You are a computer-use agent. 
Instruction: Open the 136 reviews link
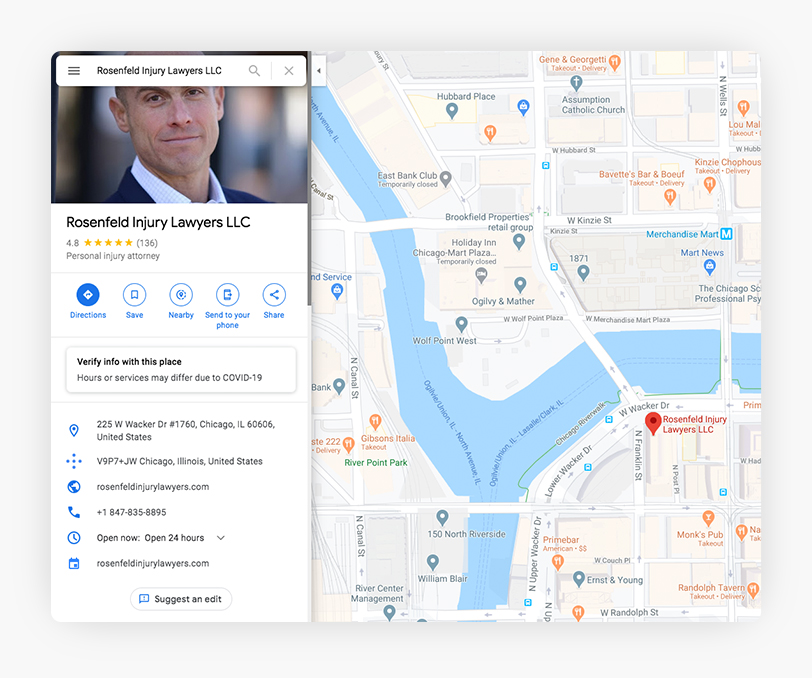click(x=147, y=243)
